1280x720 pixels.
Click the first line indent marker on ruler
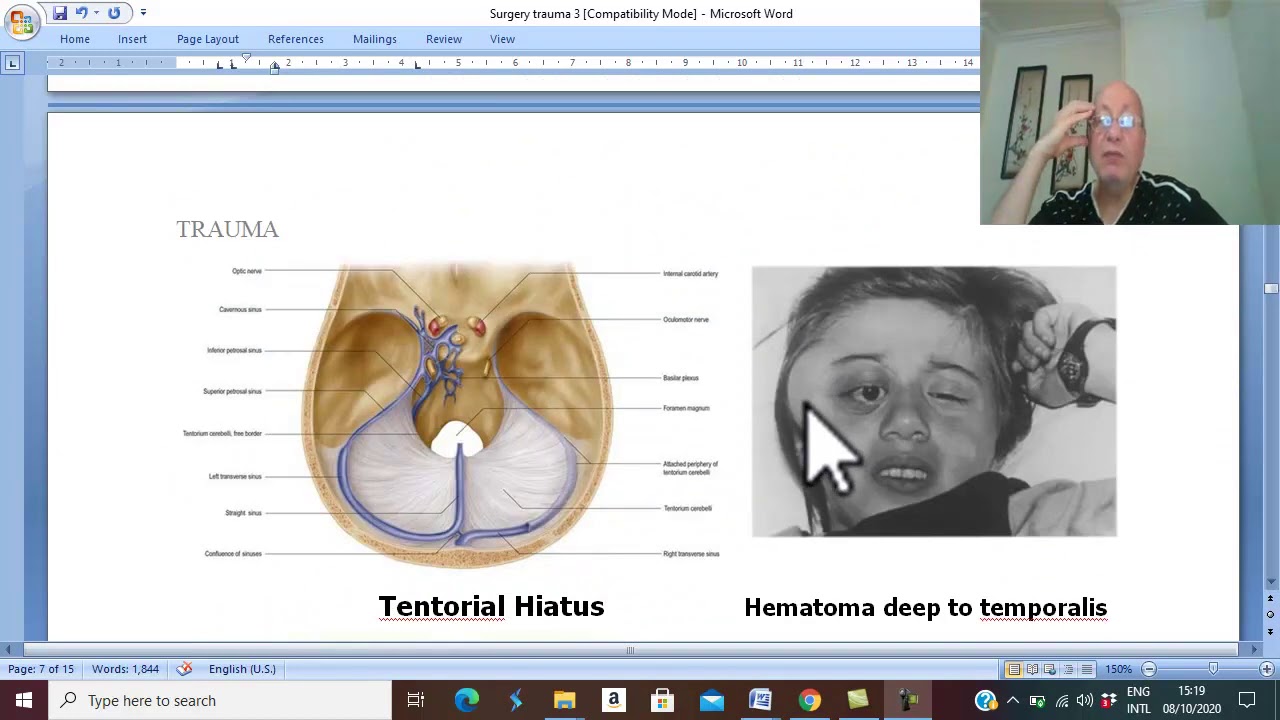(246, 58)
